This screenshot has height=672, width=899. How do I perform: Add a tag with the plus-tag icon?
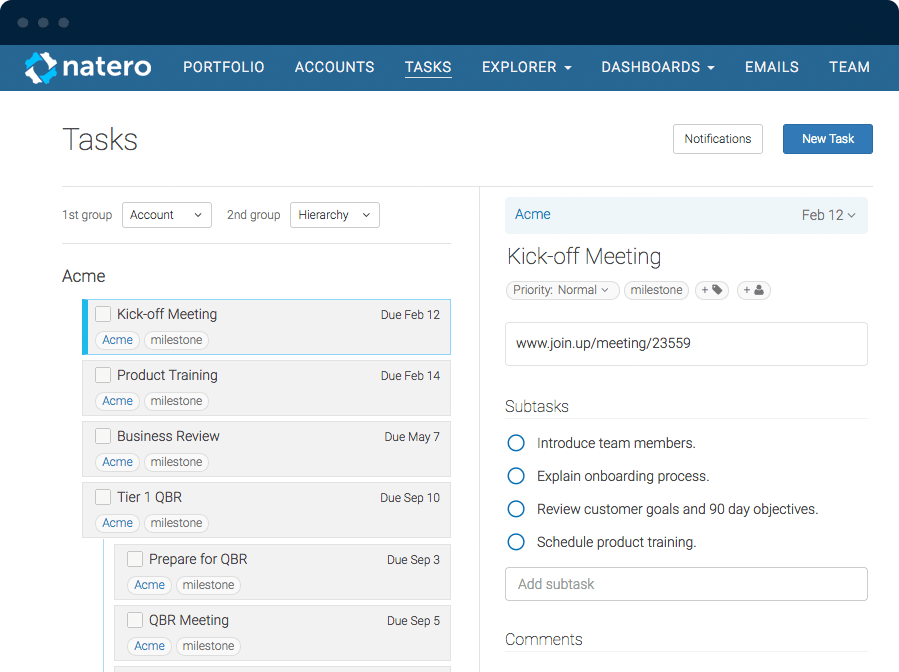712,290
